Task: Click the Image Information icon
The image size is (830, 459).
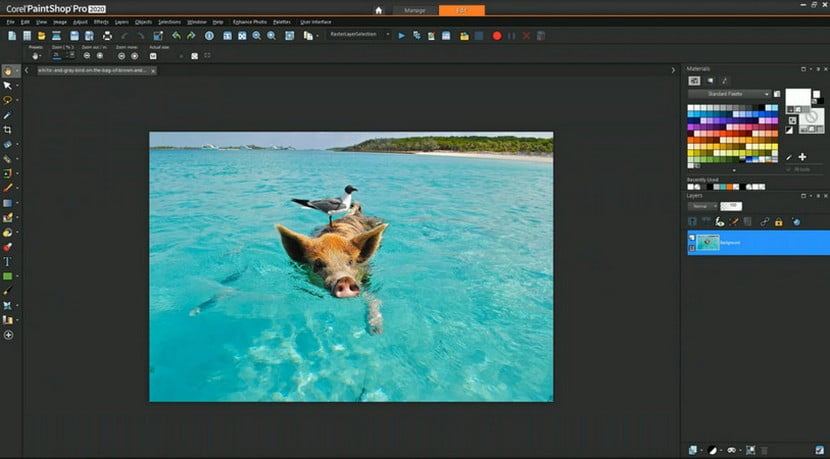Action: (210, 36)
